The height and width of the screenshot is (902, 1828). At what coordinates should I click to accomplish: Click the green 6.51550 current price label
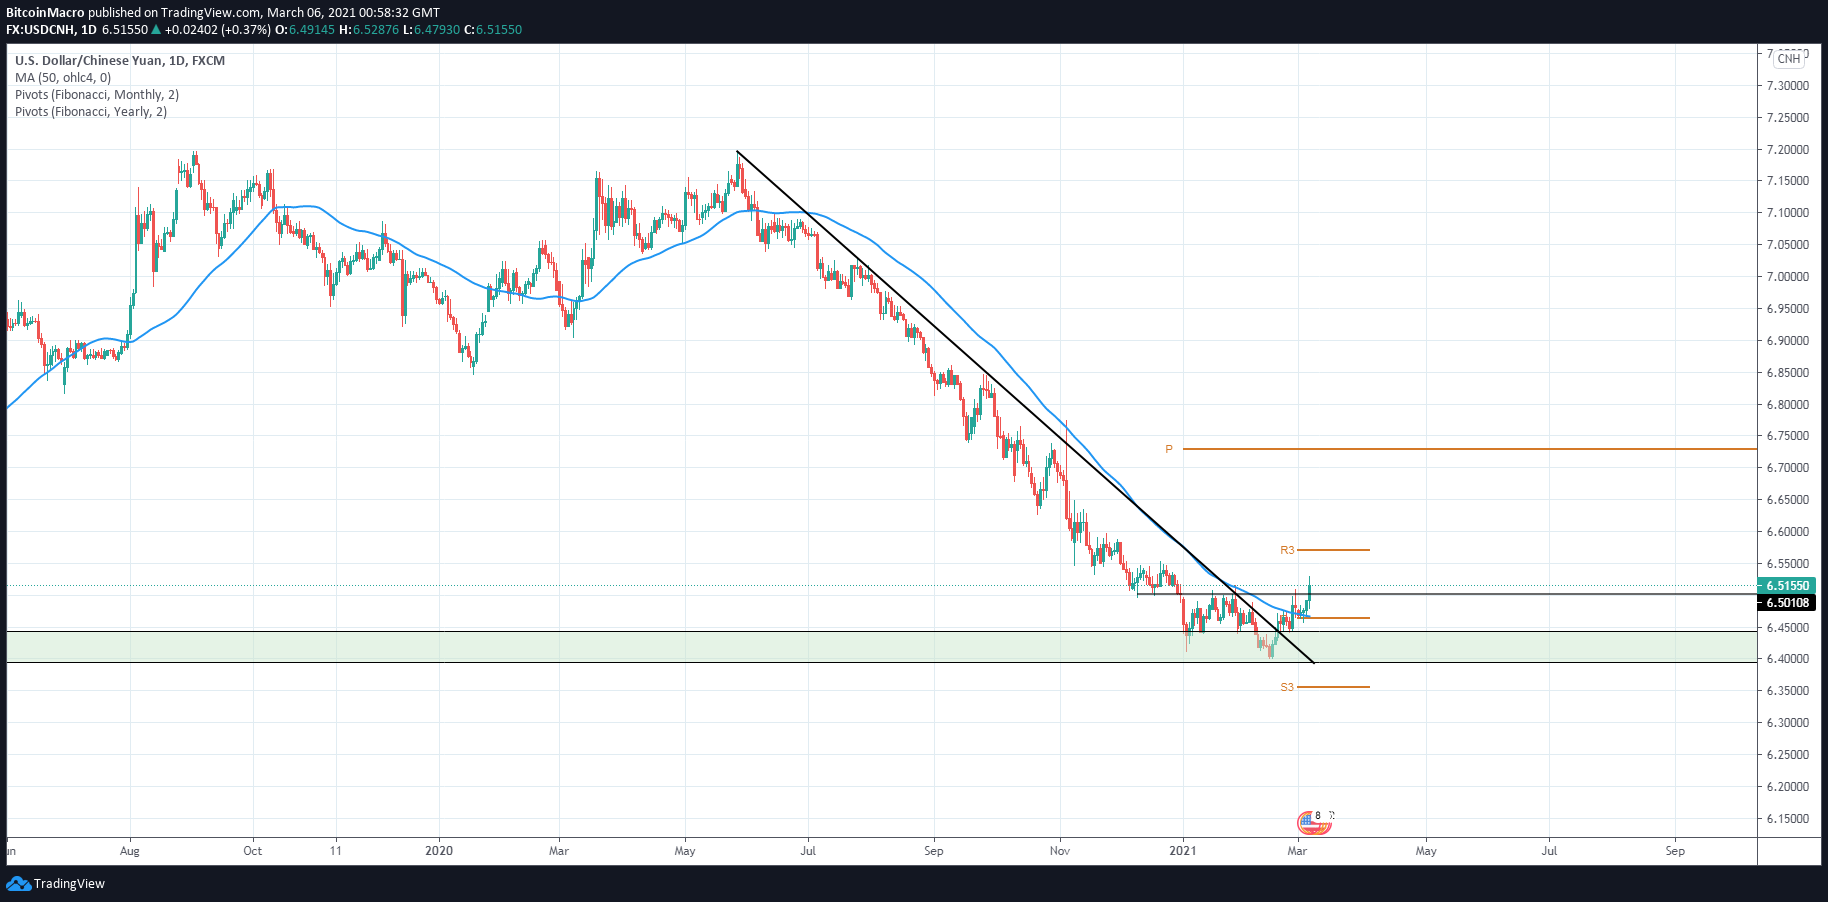coord(1787,586)
